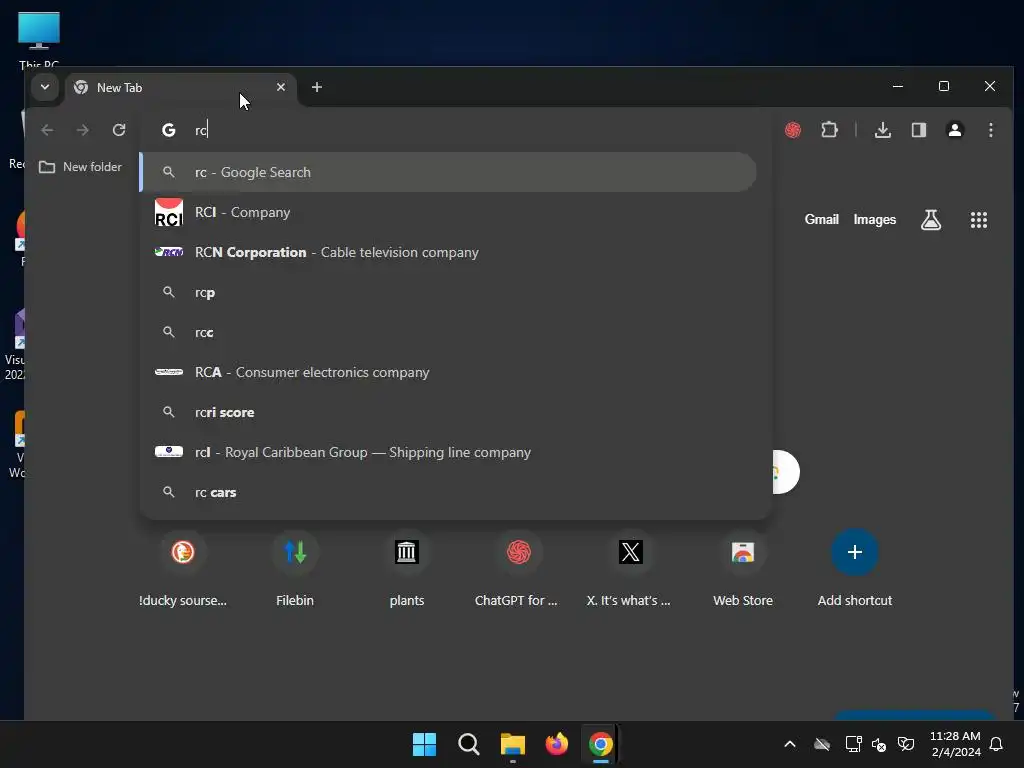Select the rc - Google Search suggestion
The image size is (1024, 768).
click(x=449, y=172)
